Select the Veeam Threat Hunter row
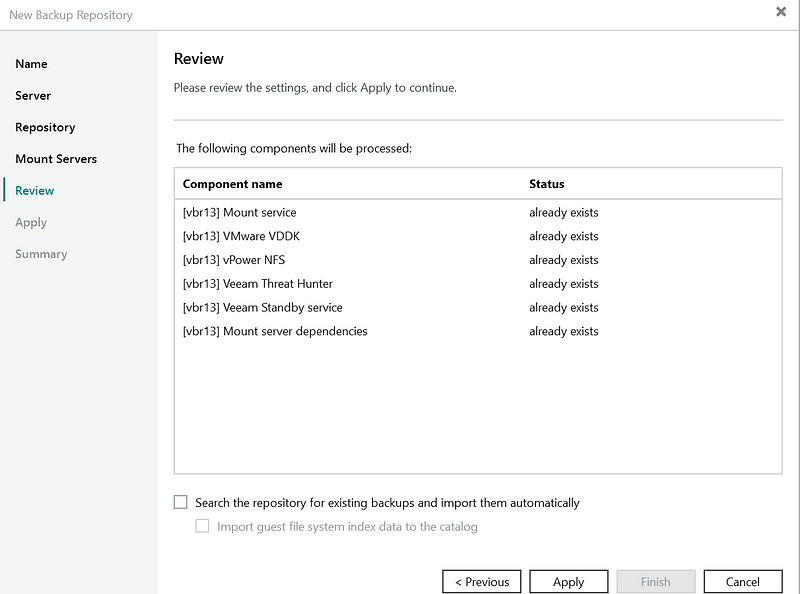Viewport: 800px width, 594px height. point(258,284)
